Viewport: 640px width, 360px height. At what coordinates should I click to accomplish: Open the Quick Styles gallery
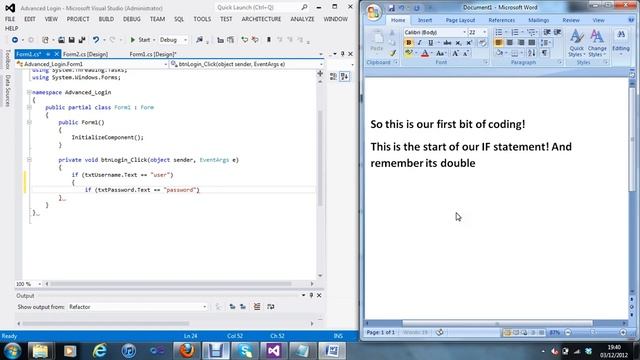coord(576,43)
